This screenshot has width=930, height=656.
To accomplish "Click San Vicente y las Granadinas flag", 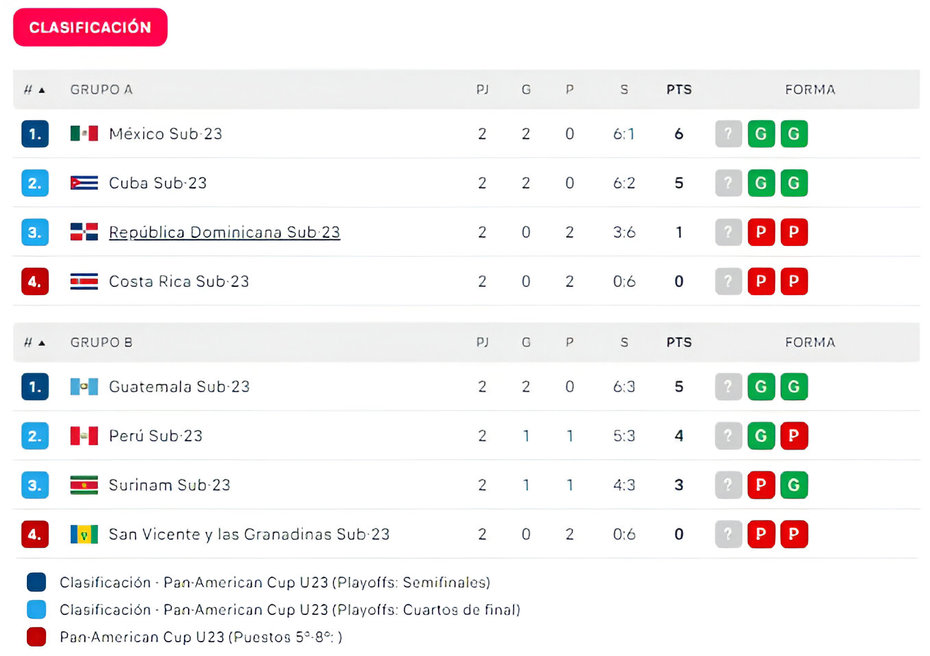I will (84, 534).
